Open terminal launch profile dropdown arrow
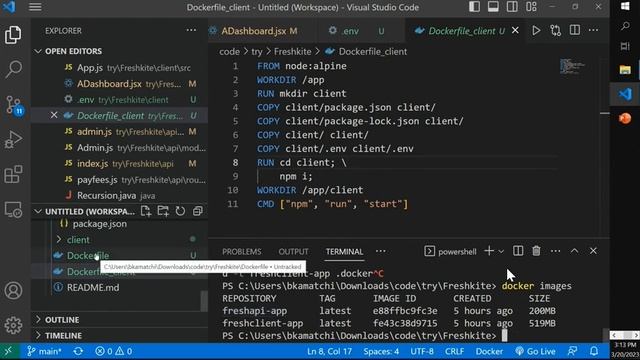The height and width of the screenshot is (360, 640). [x=501, y=251]
